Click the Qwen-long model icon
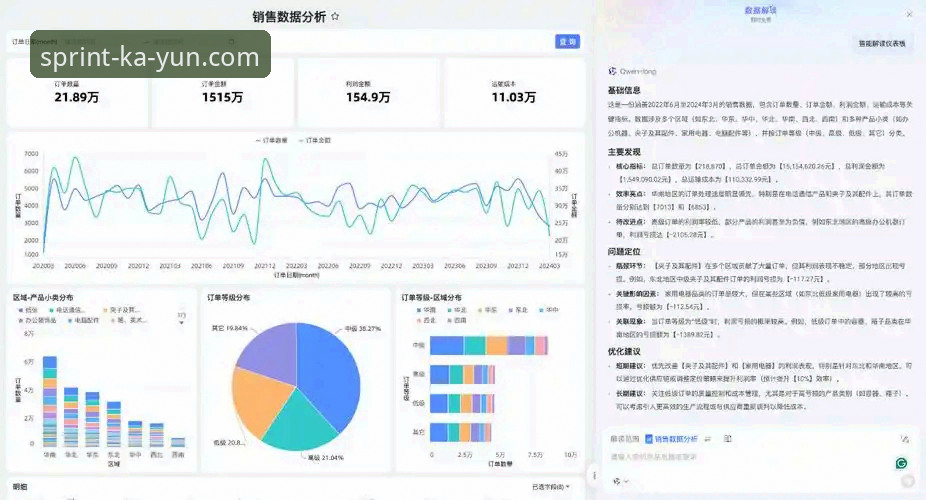926x500 pixels. [x=612, y=71]
